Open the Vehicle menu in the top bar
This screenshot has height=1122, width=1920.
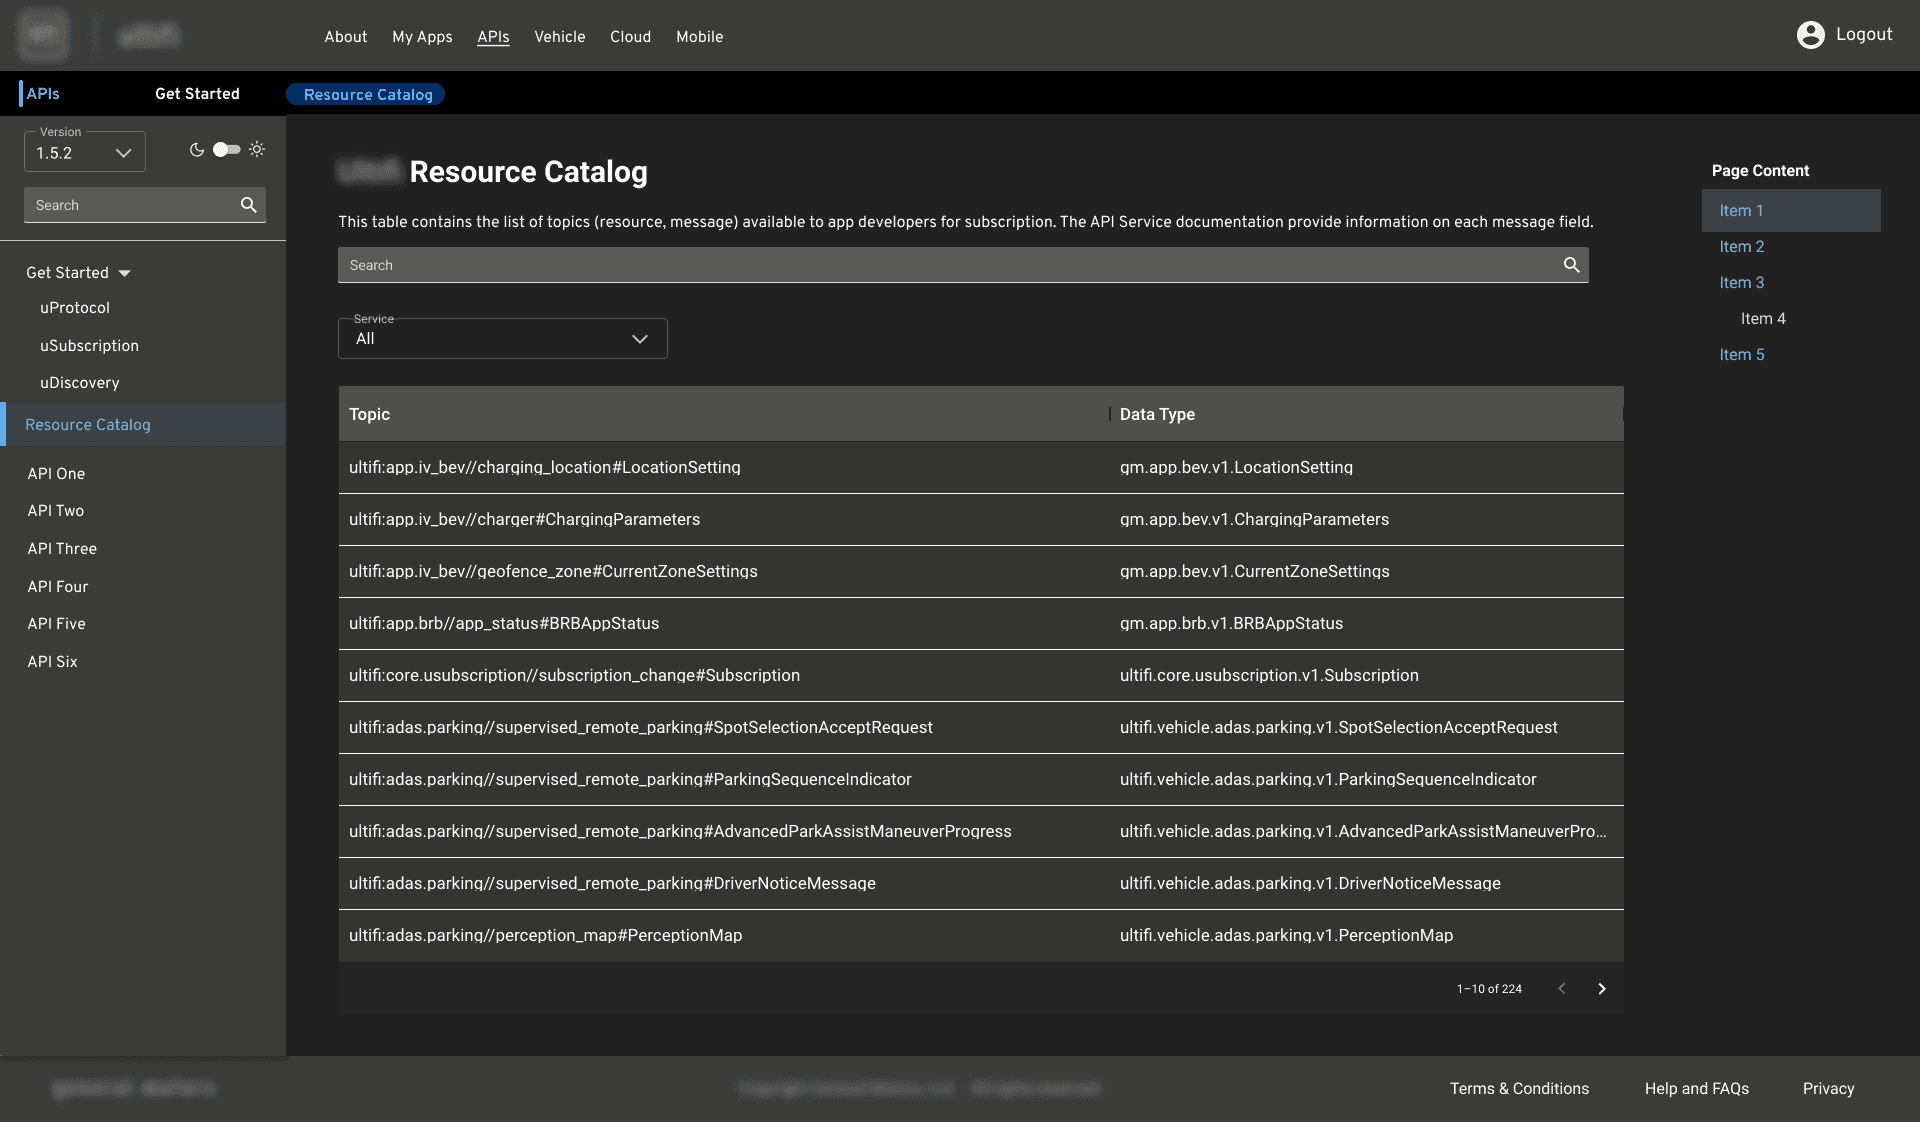(559, 37)
